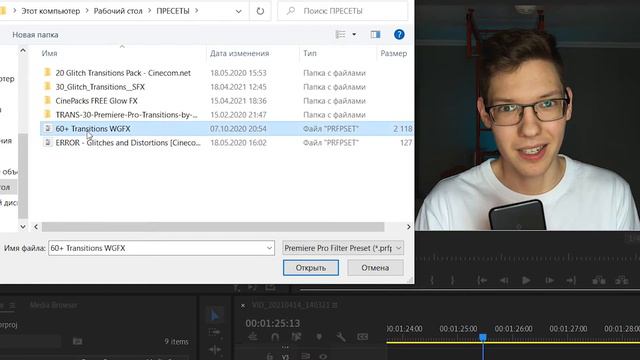
Task: Click the file list horizontal scrollbar thumb
Action: pyautogui.click(x=213, y=227)
